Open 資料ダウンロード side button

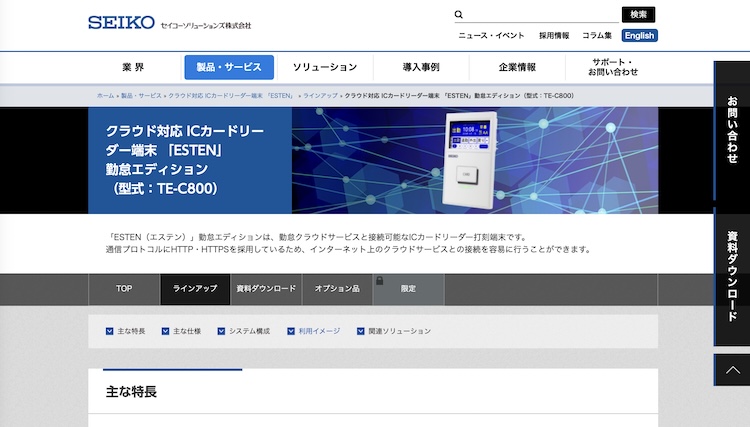coord(732,276)
